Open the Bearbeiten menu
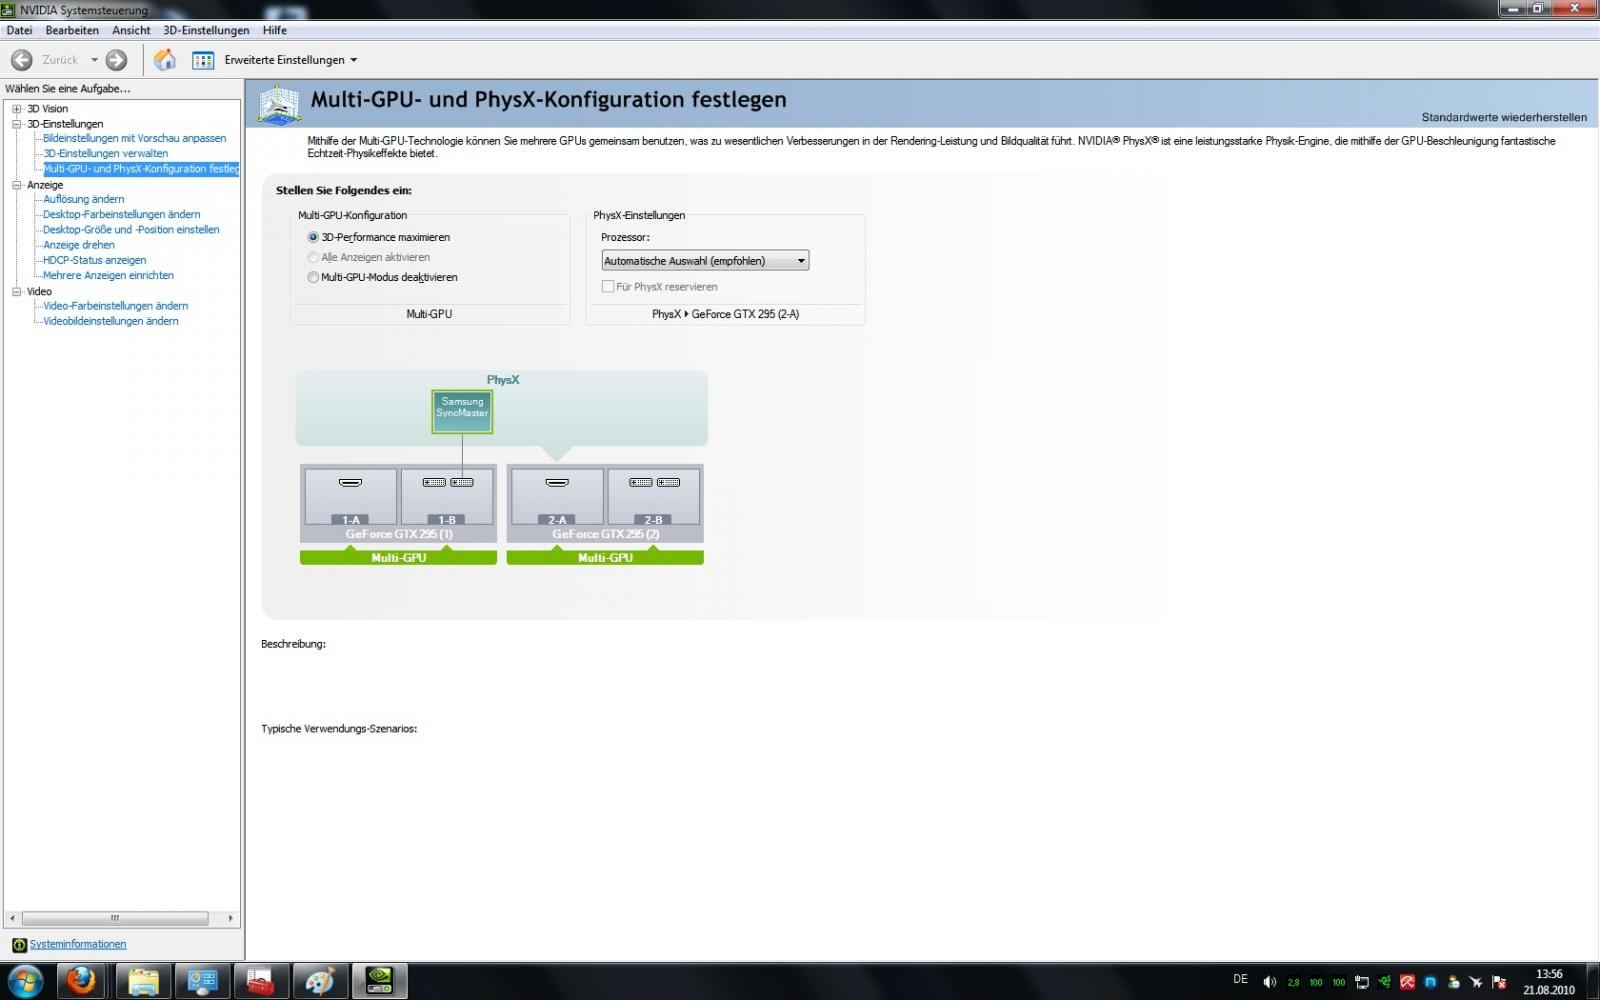This screenshot has width=1600, height=1000. pos(72,30)
